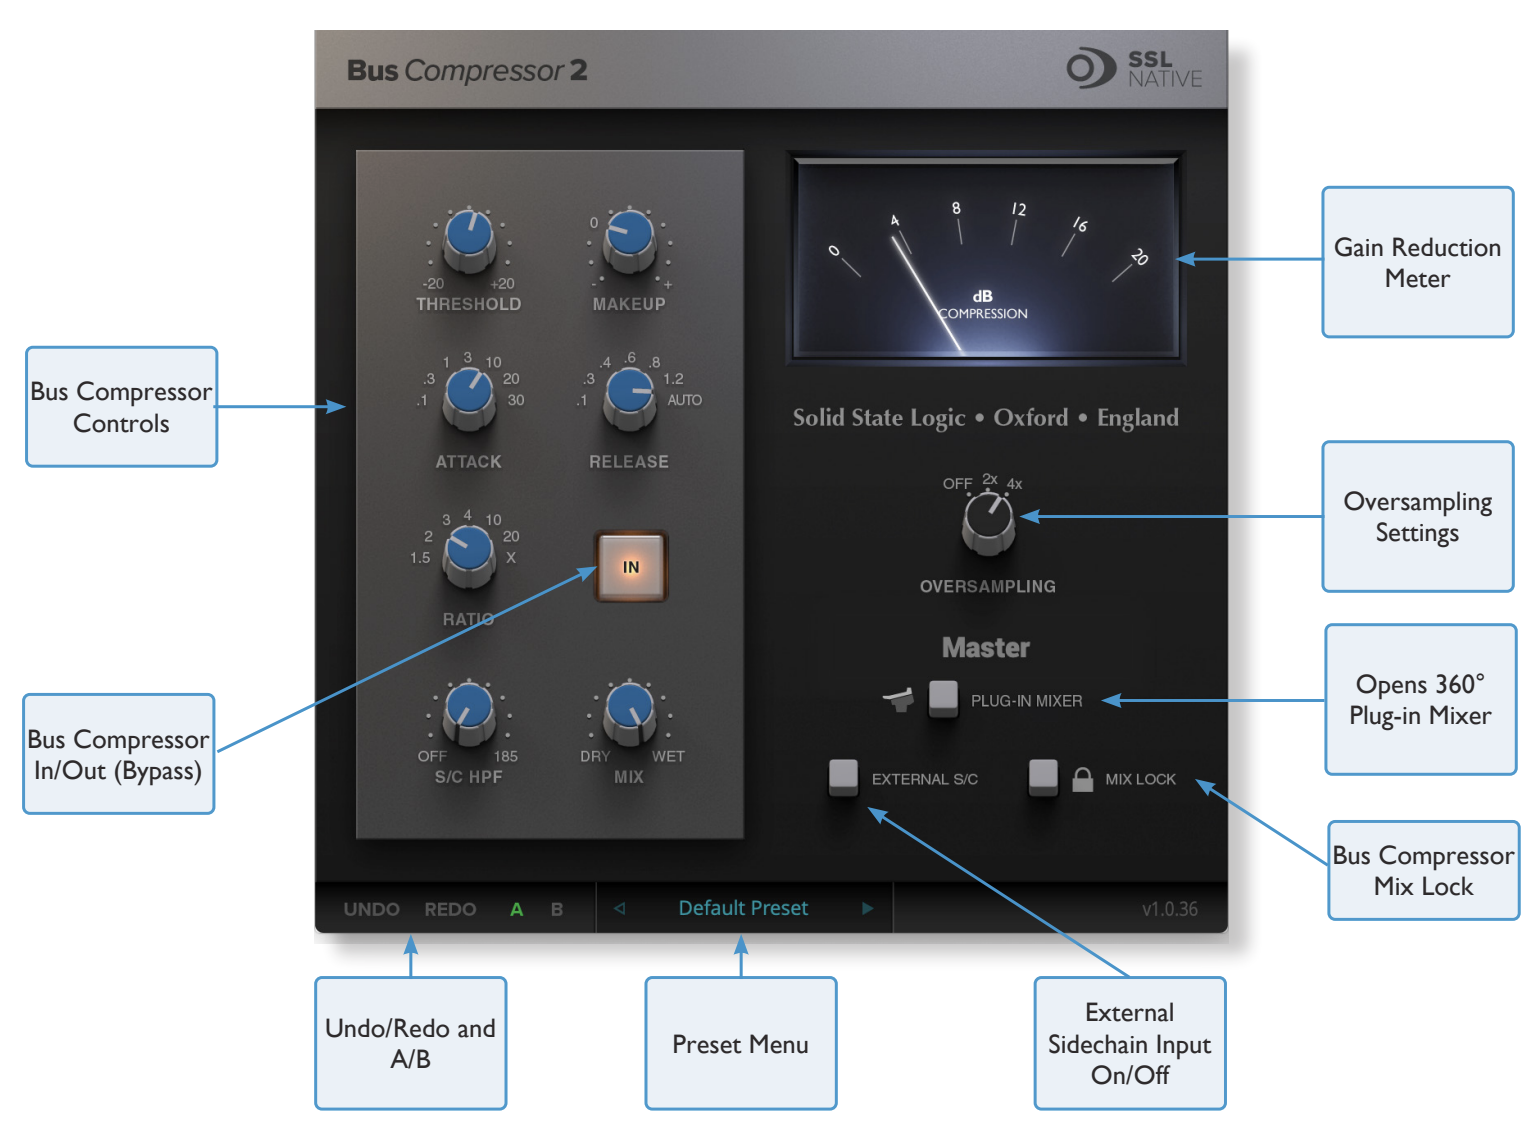1540x1130 pixels.
Task: Go to previous preset arrow
Action: coord(619,908)
